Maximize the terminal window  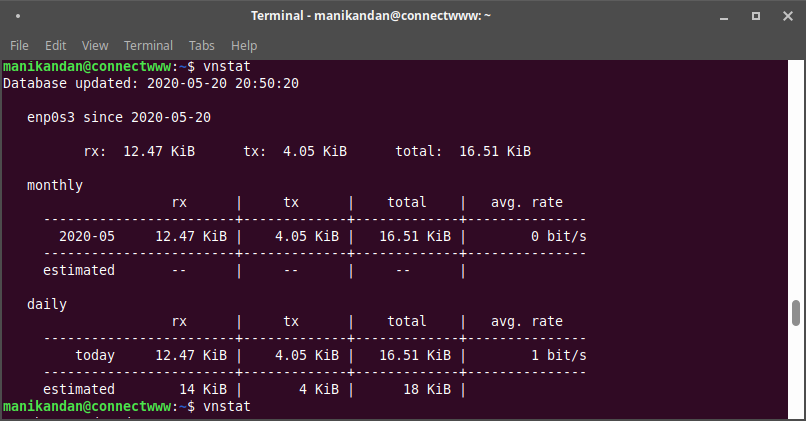[756, 16]
